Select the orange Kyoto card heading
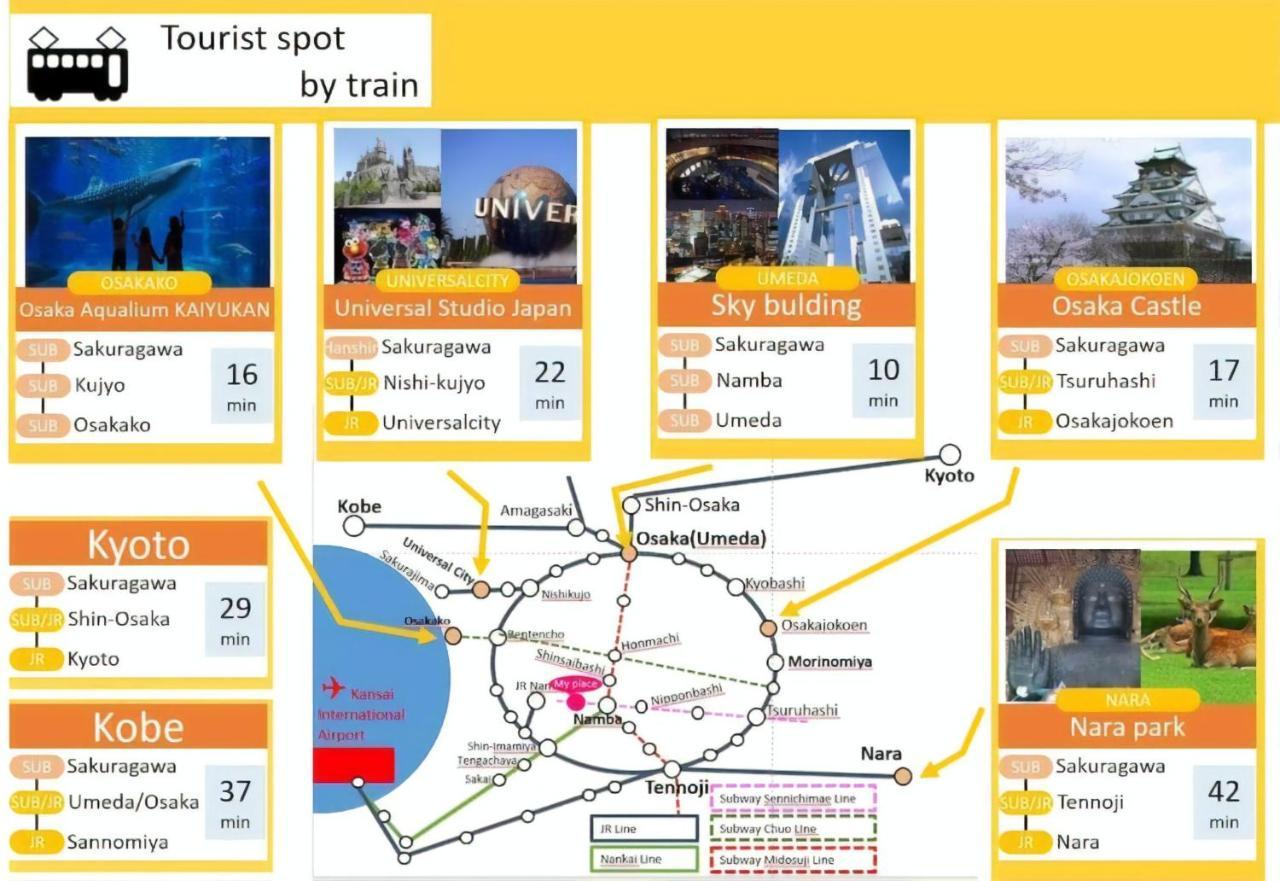This screenshot has width=1280, height=881. click(x=139, y=545)
